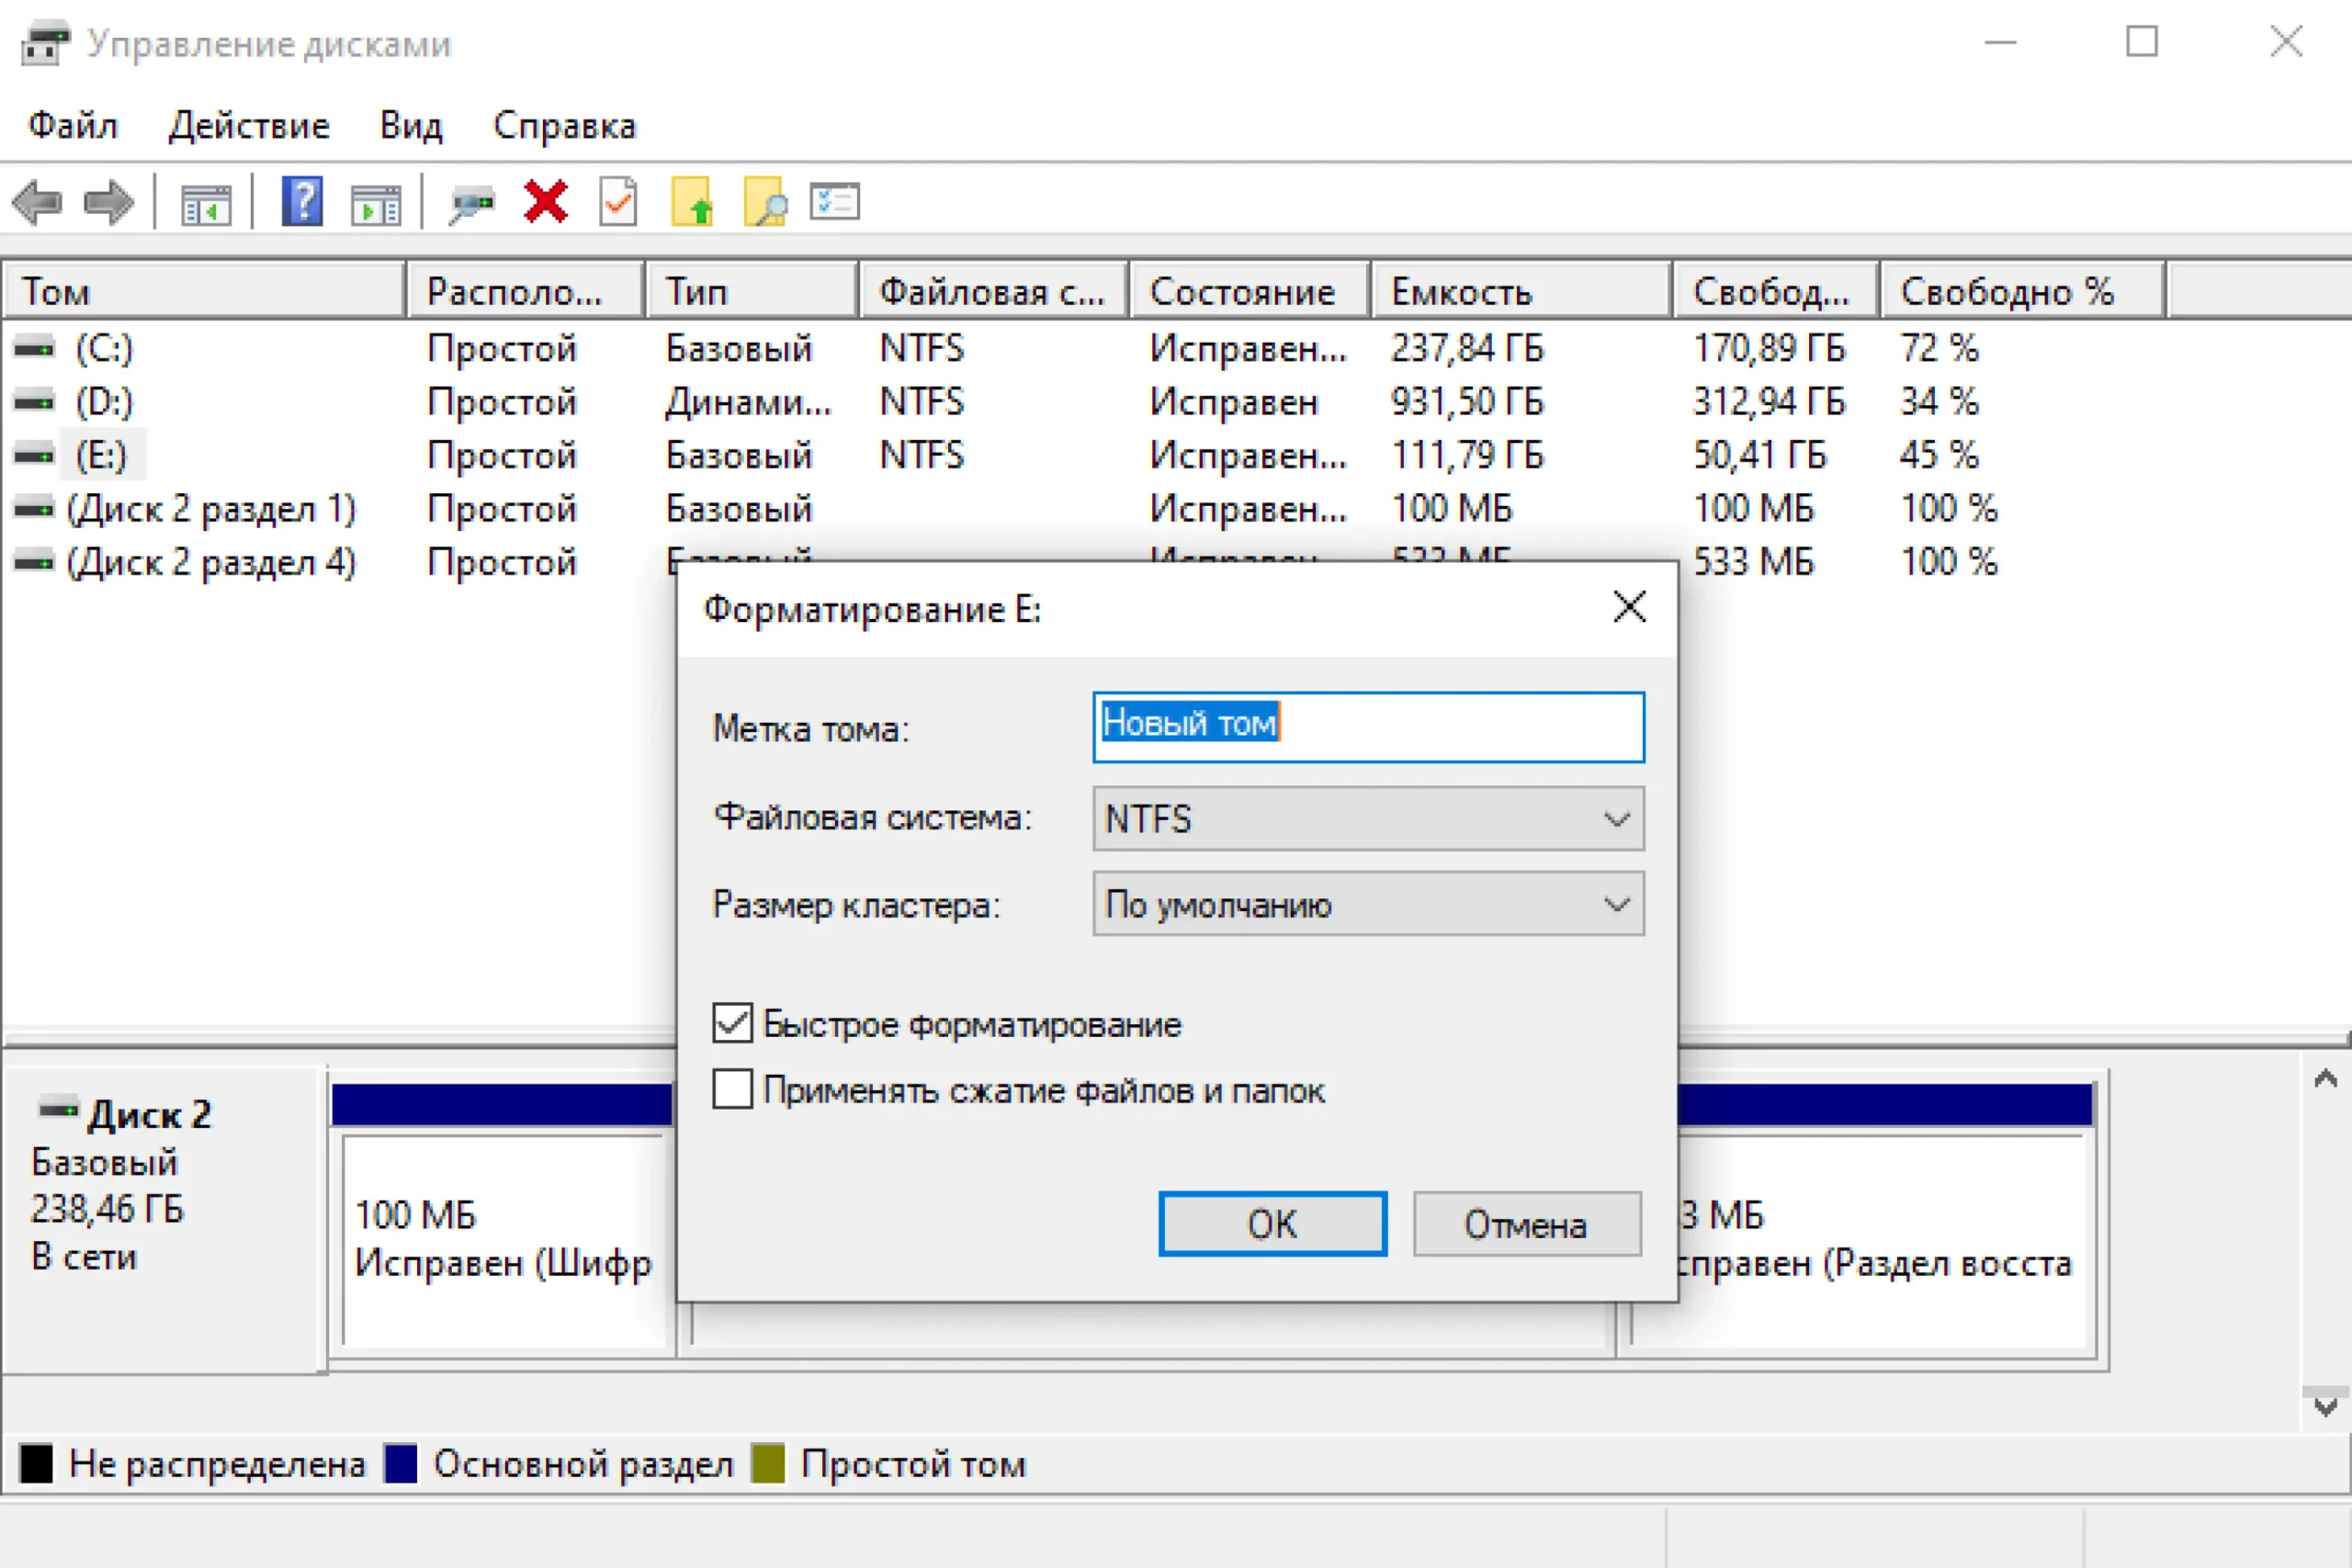Open the Размер кластера dropdown
The height and width of the screenshot is (1568, 2352).
point(1367,904)
